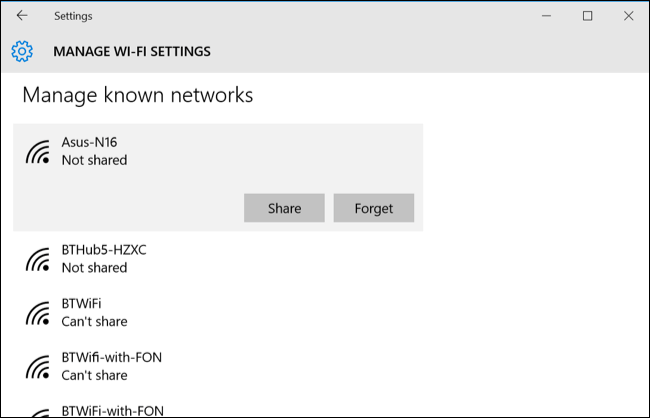Share the Asus-N16 network
This screenshot has height=418, width=650.
pos(284,208)
